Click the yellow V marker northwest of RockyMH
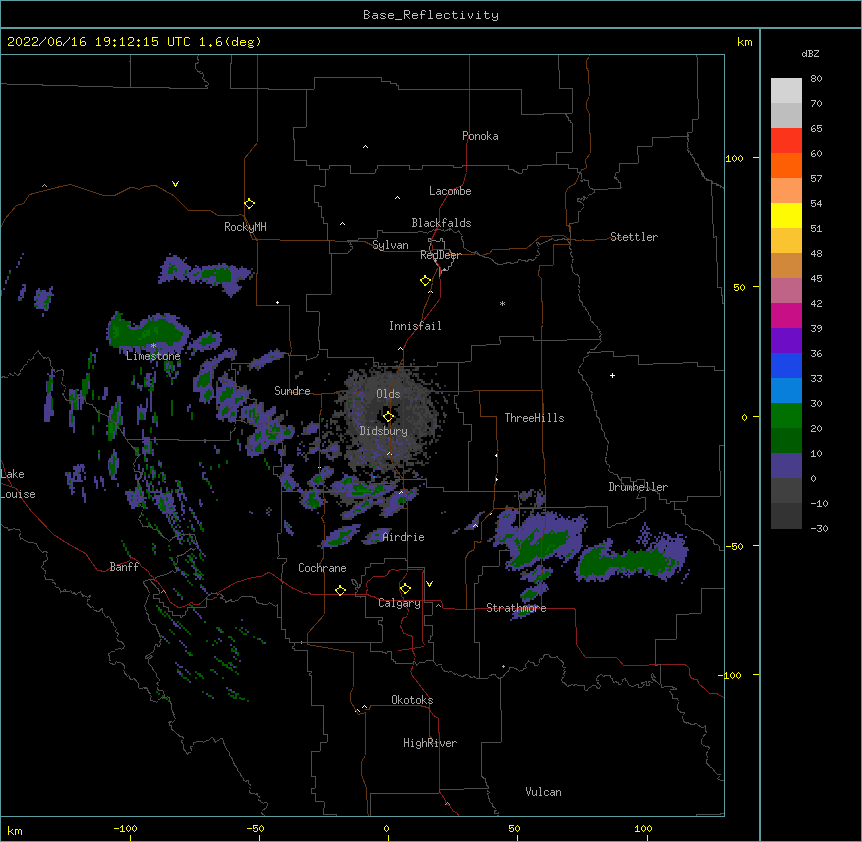This screenshot has width=862, height=842. [x=175, y=184]
